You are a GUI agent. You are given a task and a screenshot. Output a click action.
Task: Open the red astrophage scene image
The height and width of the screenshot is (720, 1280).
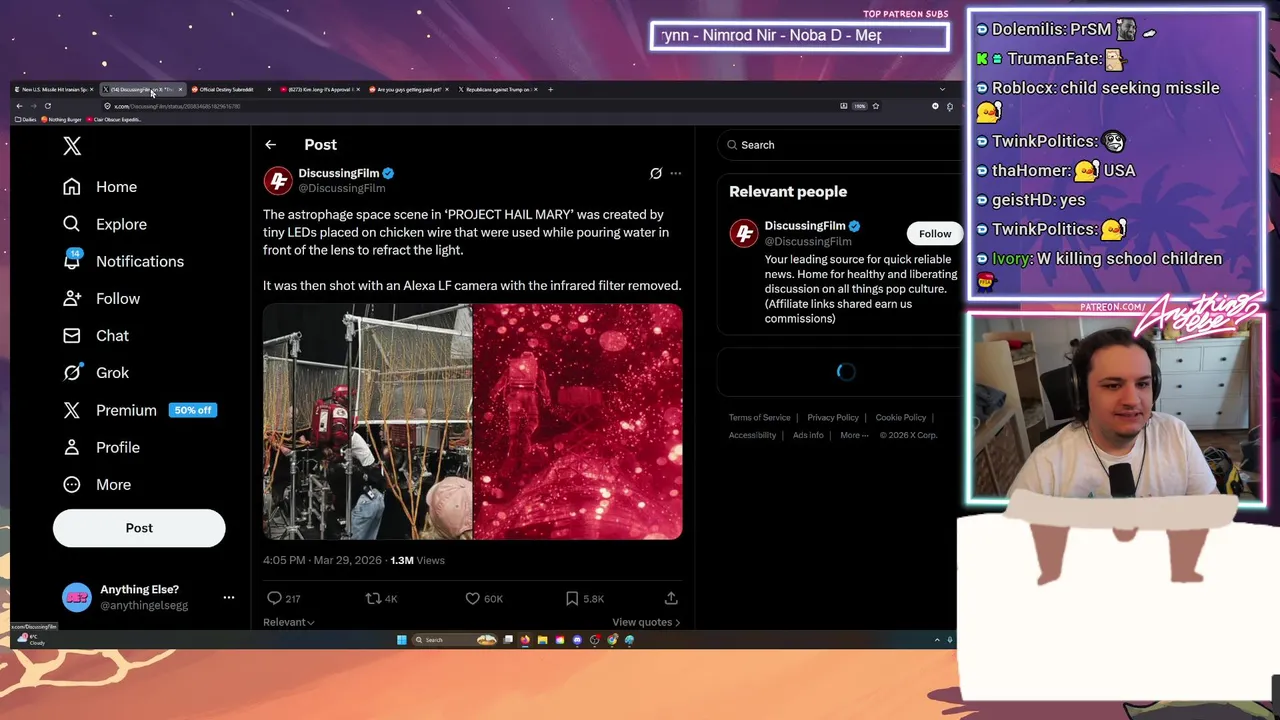click(x=578, y=422)
